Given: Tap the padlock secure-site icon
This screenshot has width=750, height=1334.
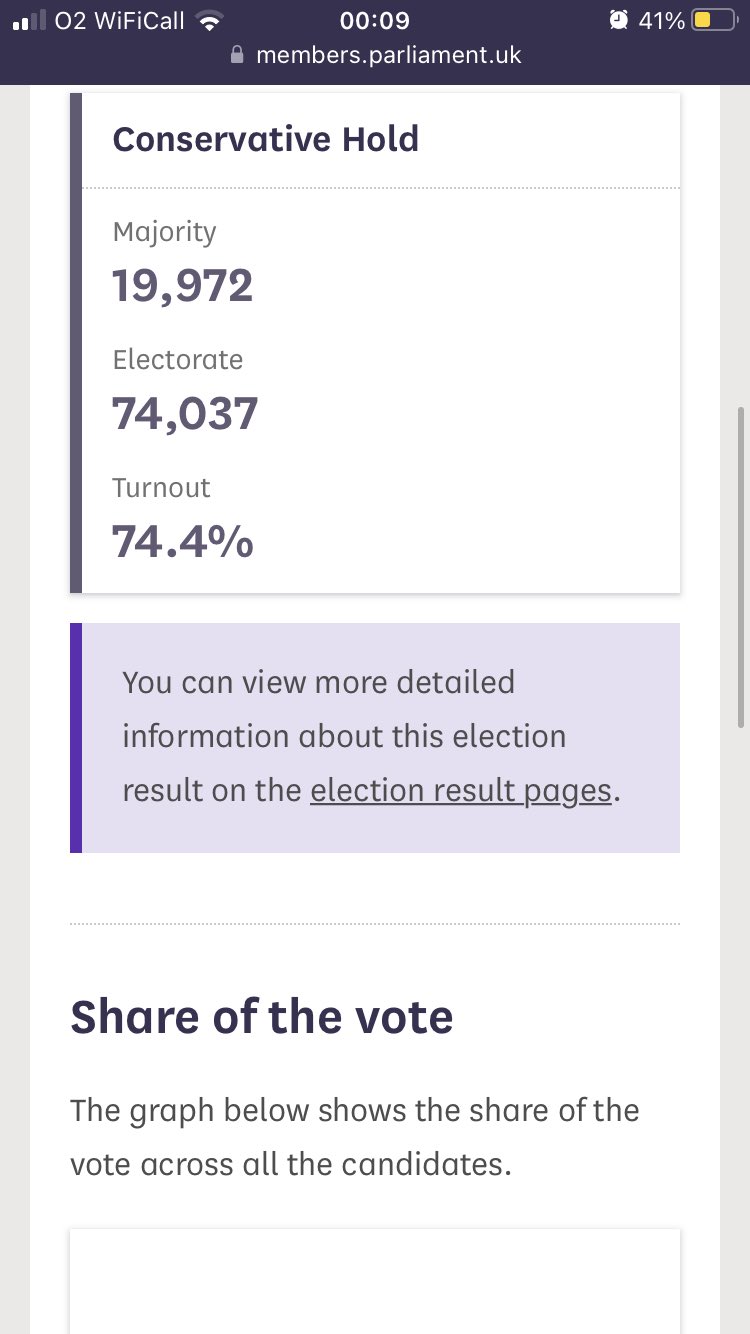Looking at the screenshot, I should tap(237, 55).
